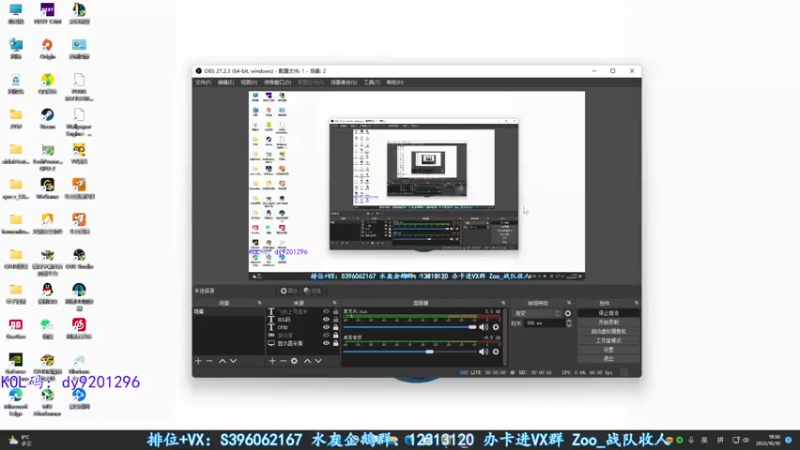Open the GeForce Experience desktop shortcut

(16, 363)
